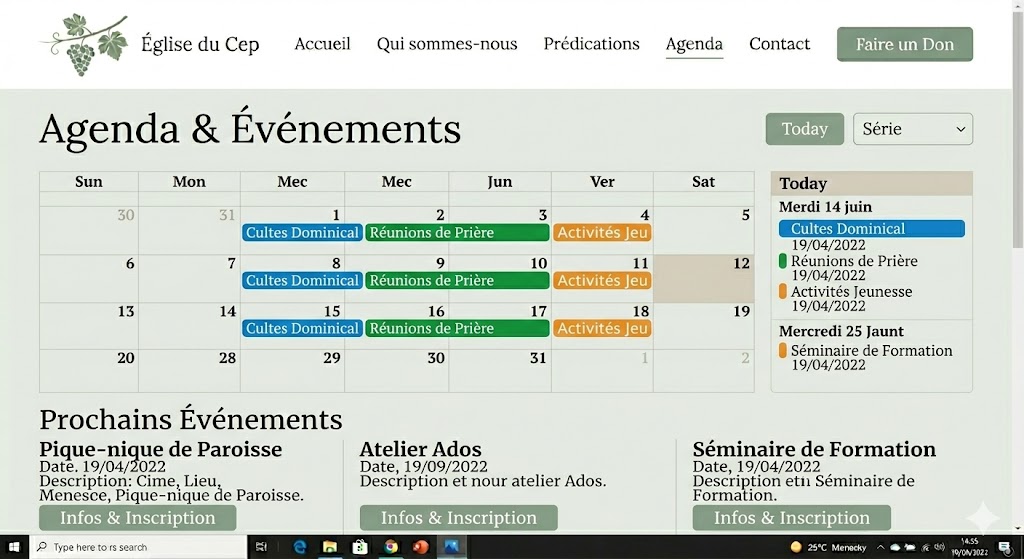Screen dimensions: 1024x559
Task: Click the Église du Cep grapevine logo
Action: [85, 44]
